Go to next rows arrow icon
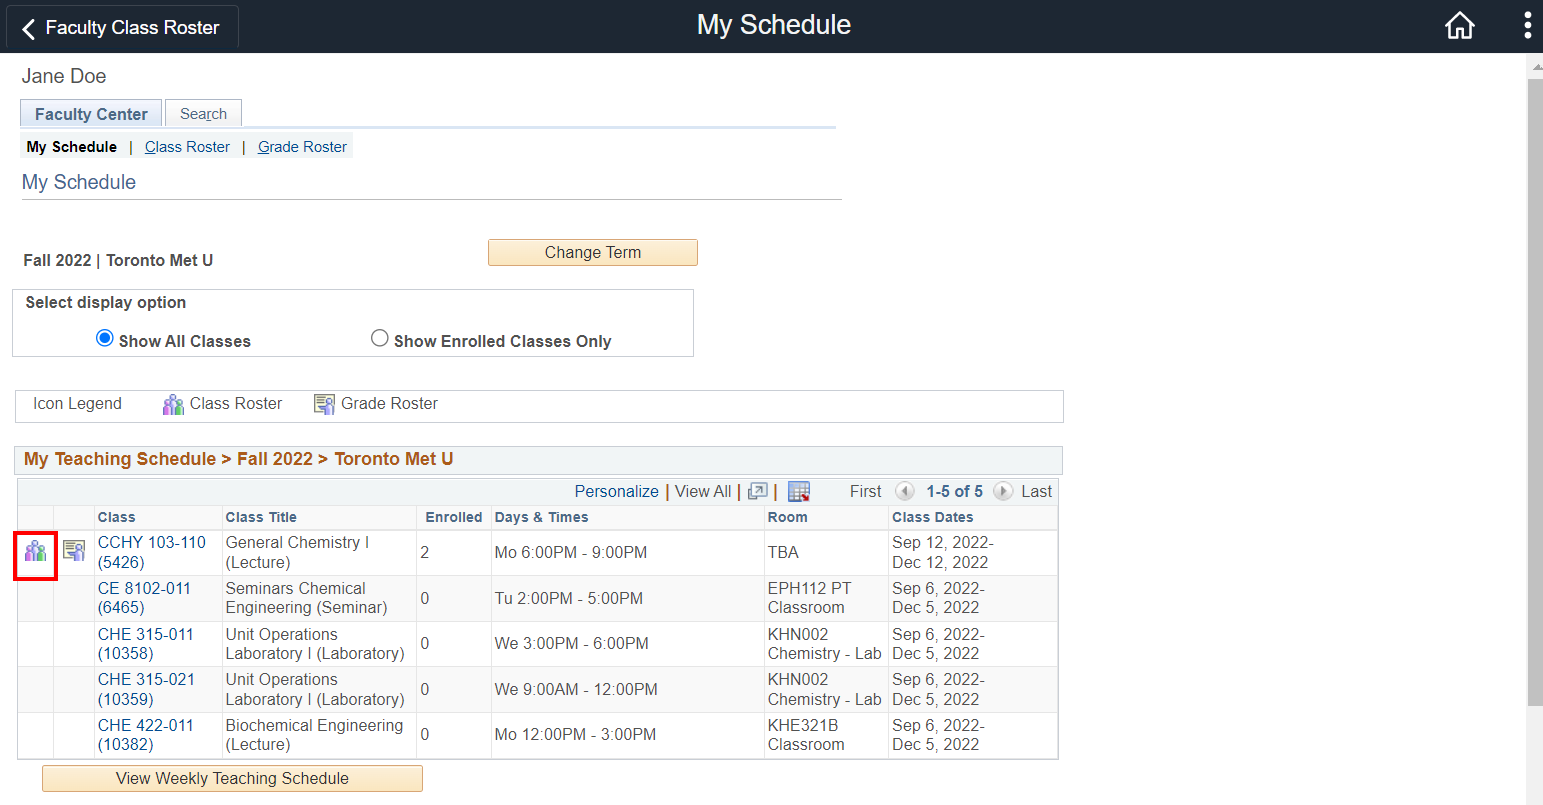Viewport: 1543px width, 805px height. [1003, 491]
